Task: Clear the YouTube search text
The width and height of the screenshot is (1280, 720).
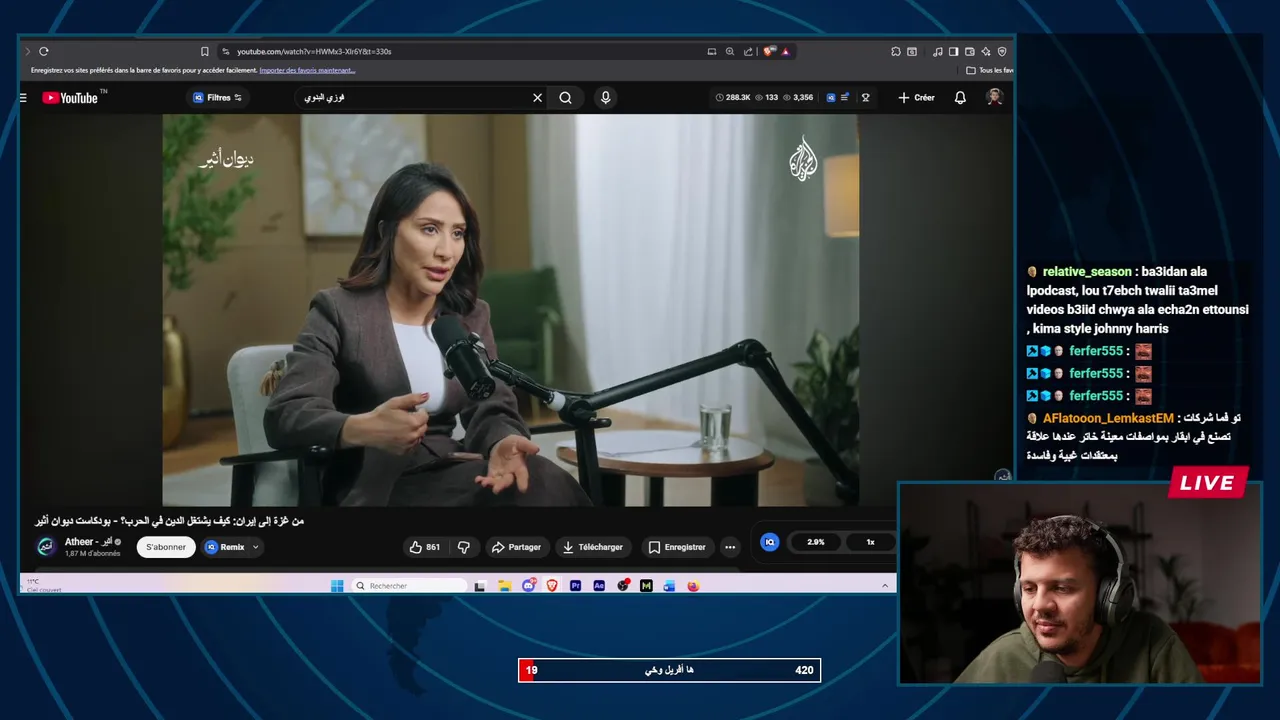Action: [x=537, y=97]
